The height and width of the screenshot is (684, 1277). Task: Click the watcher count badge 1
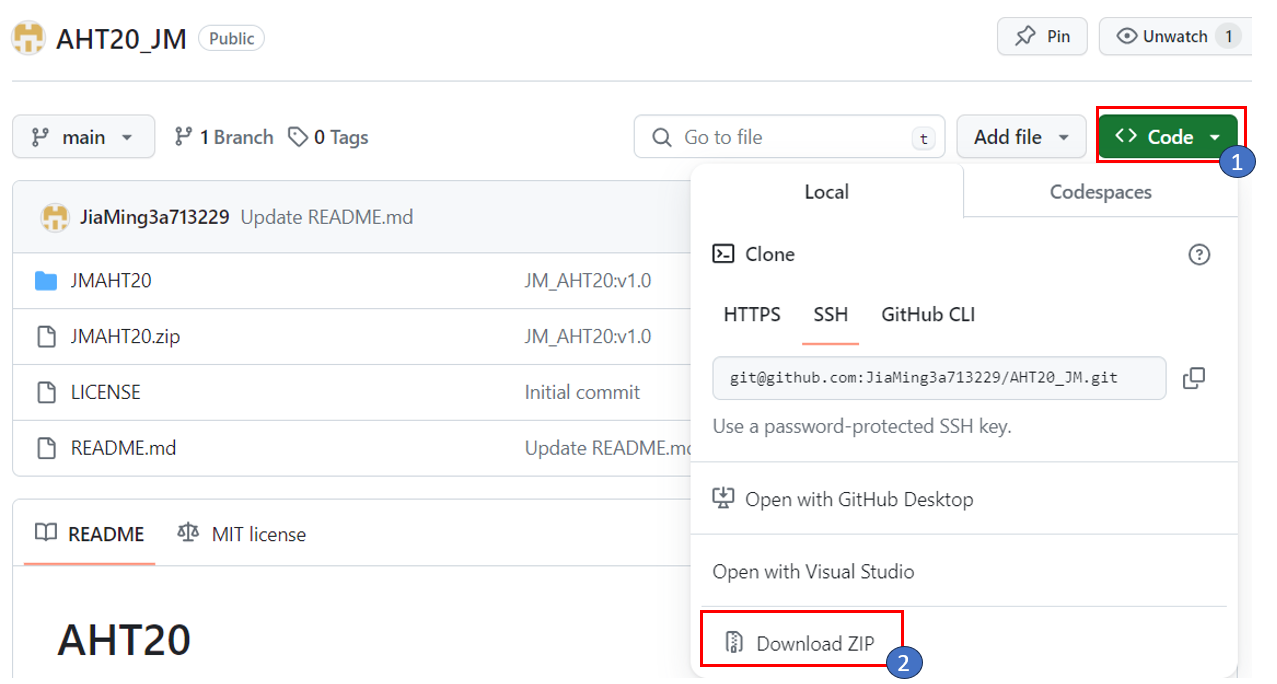1228,36
